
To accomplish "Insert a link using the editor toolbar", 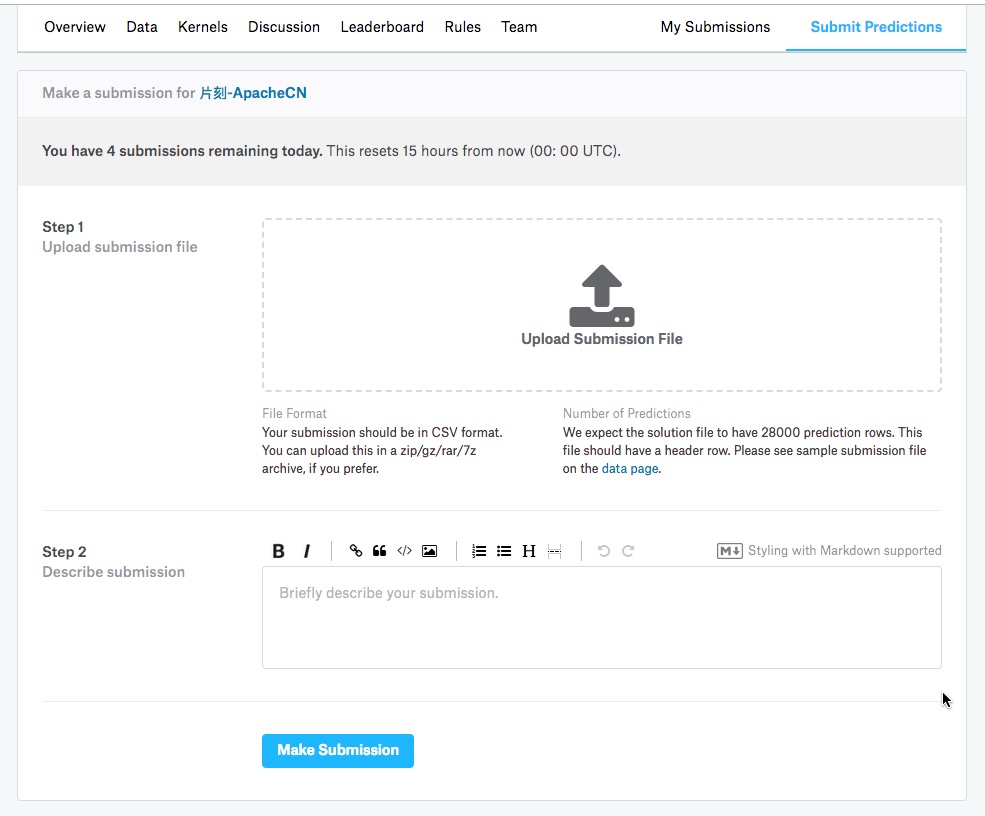I will coord(356,551).
